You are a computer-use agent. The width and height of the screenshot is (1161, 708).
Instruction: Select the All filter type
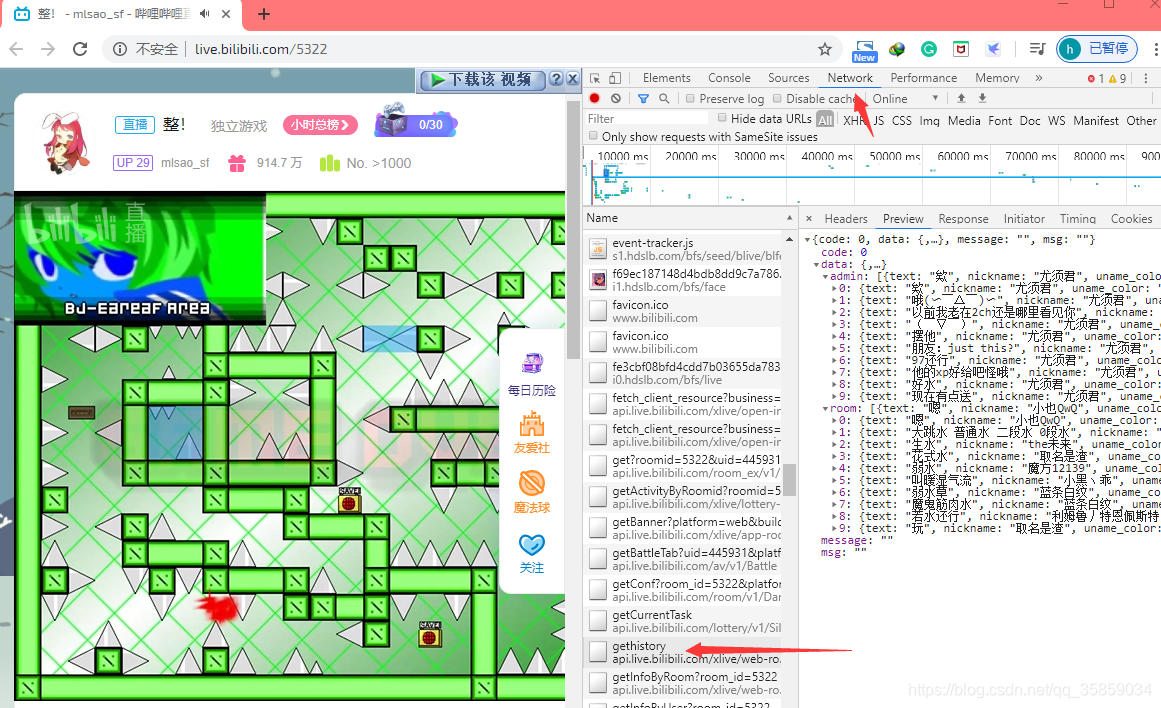[x=825, y=119]
